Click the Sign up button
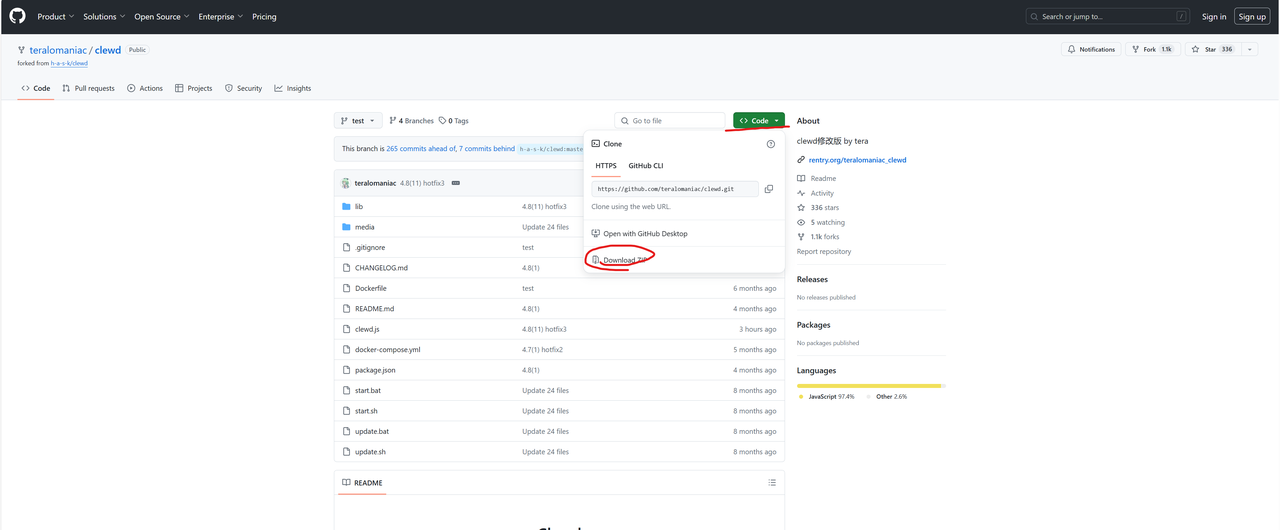This screenshot has width=1280, height=530. point(1252,16)
